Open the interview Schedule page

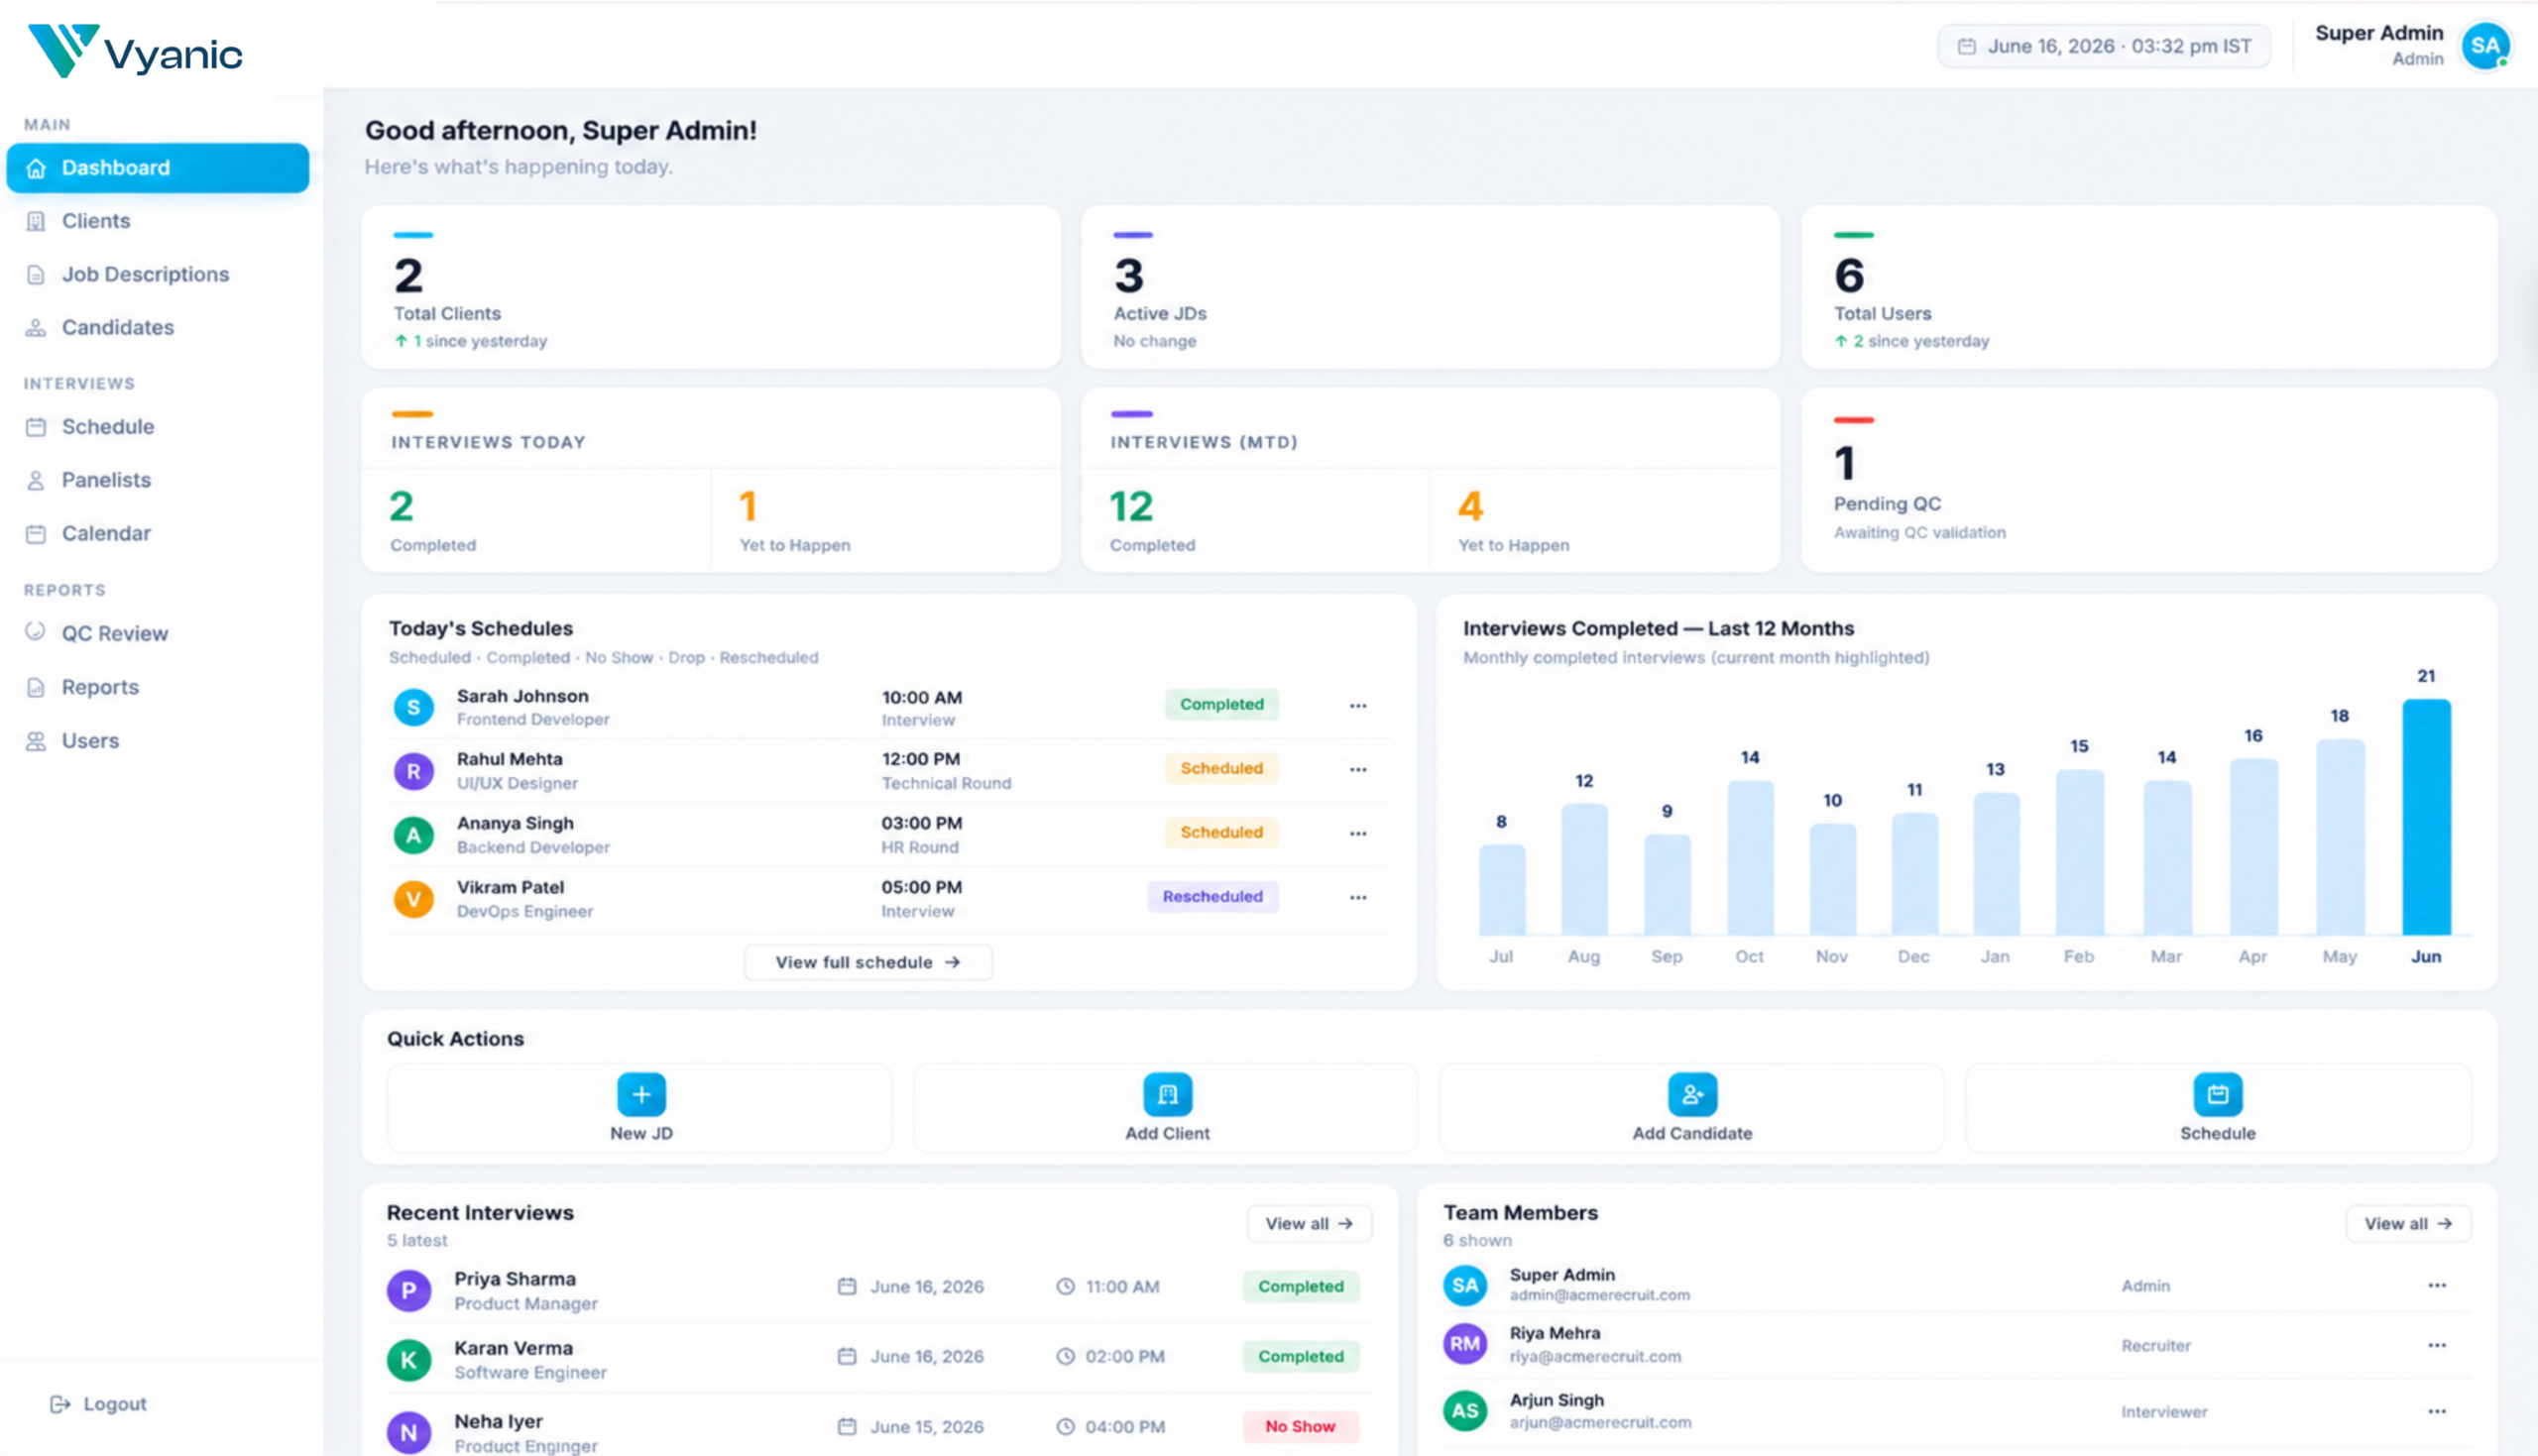pyautogui.click(x=107, y=427)
